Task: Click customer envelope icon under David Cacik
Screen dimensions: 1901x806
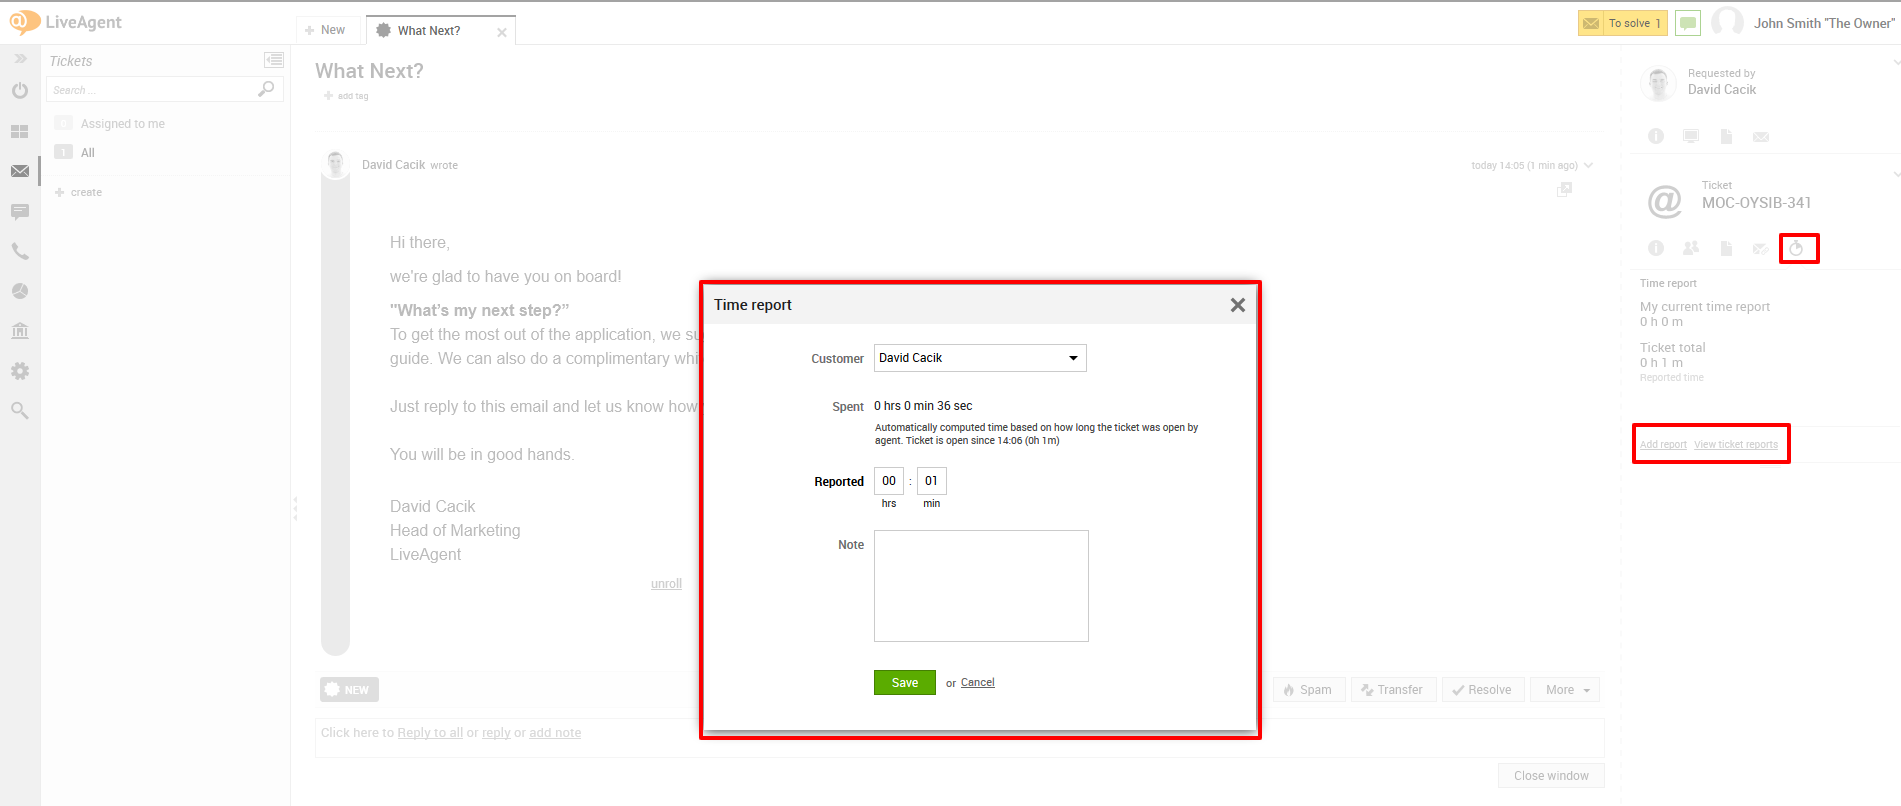Action: [1761, 137]
